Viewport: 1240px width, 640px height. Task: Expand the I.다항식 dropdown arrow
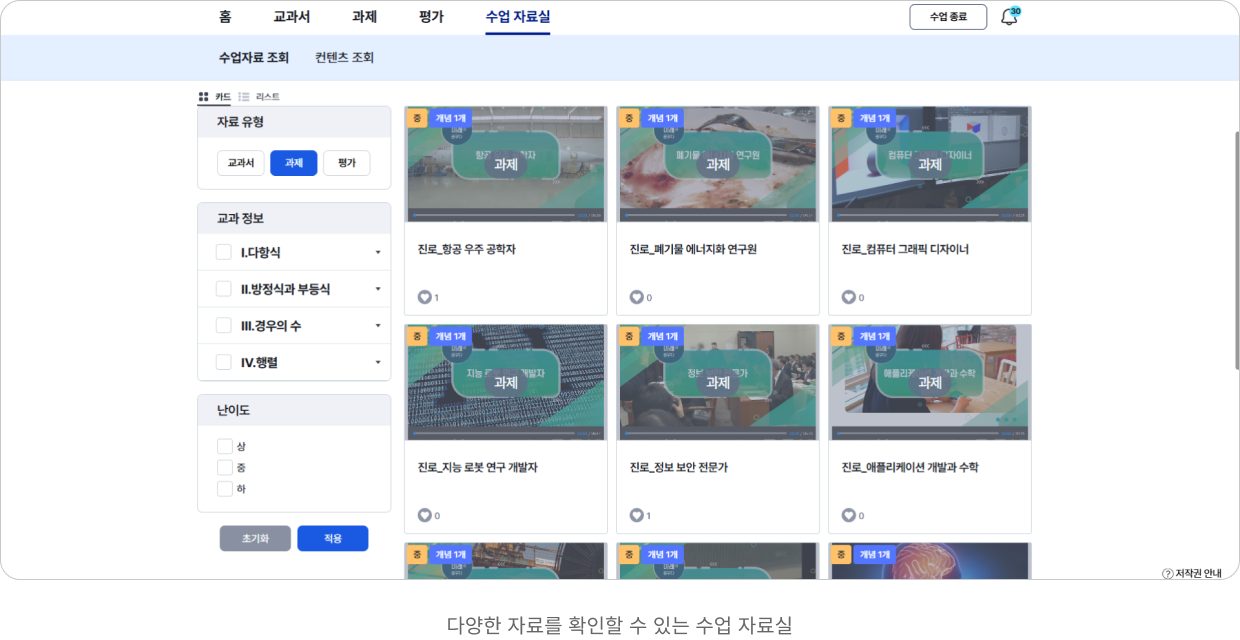tap(378, 253)
